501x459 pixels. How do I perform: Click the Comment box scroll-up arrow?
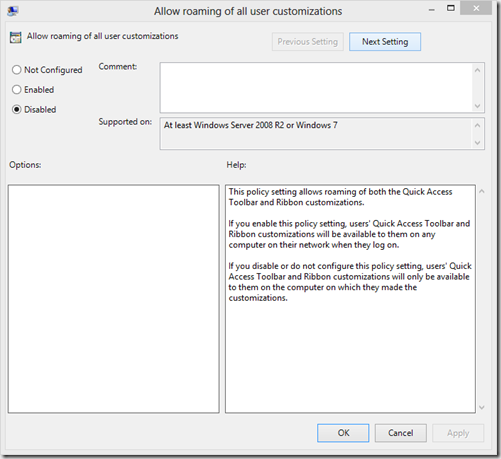pos(477,70)
